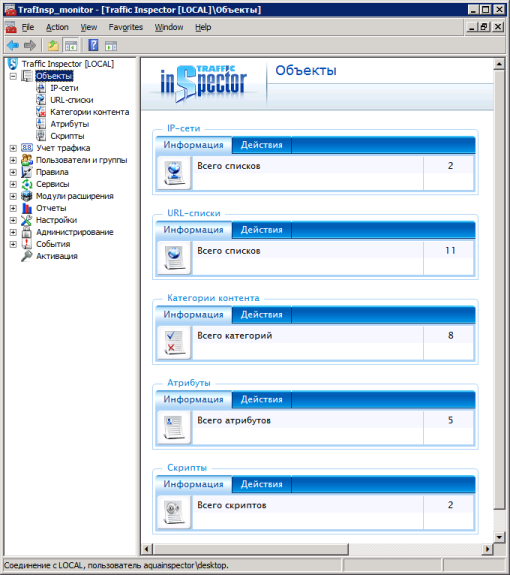Click the vertical scrollbar down arrow
This screenshot has height=575, width=510.
click(499, 537)
